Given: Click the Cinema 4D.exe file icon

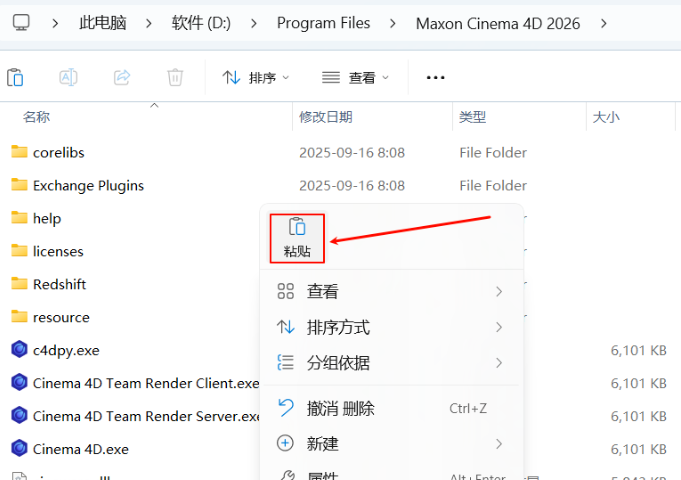Looking at the screenshot, I should point(19,448).
